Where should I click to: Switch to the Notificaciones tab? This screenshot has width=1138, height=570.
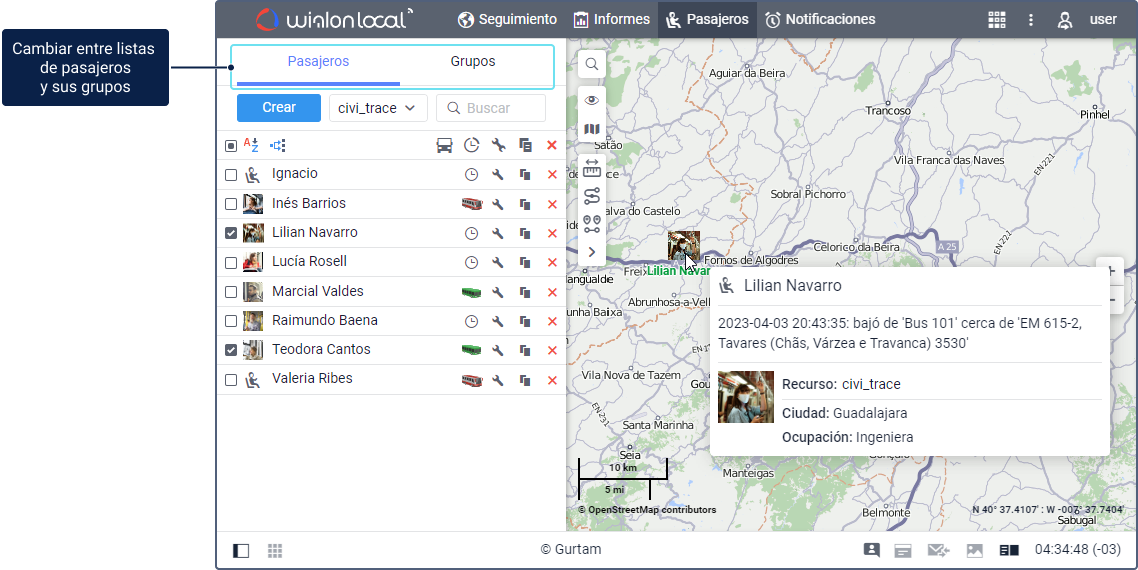coord(820,20)
